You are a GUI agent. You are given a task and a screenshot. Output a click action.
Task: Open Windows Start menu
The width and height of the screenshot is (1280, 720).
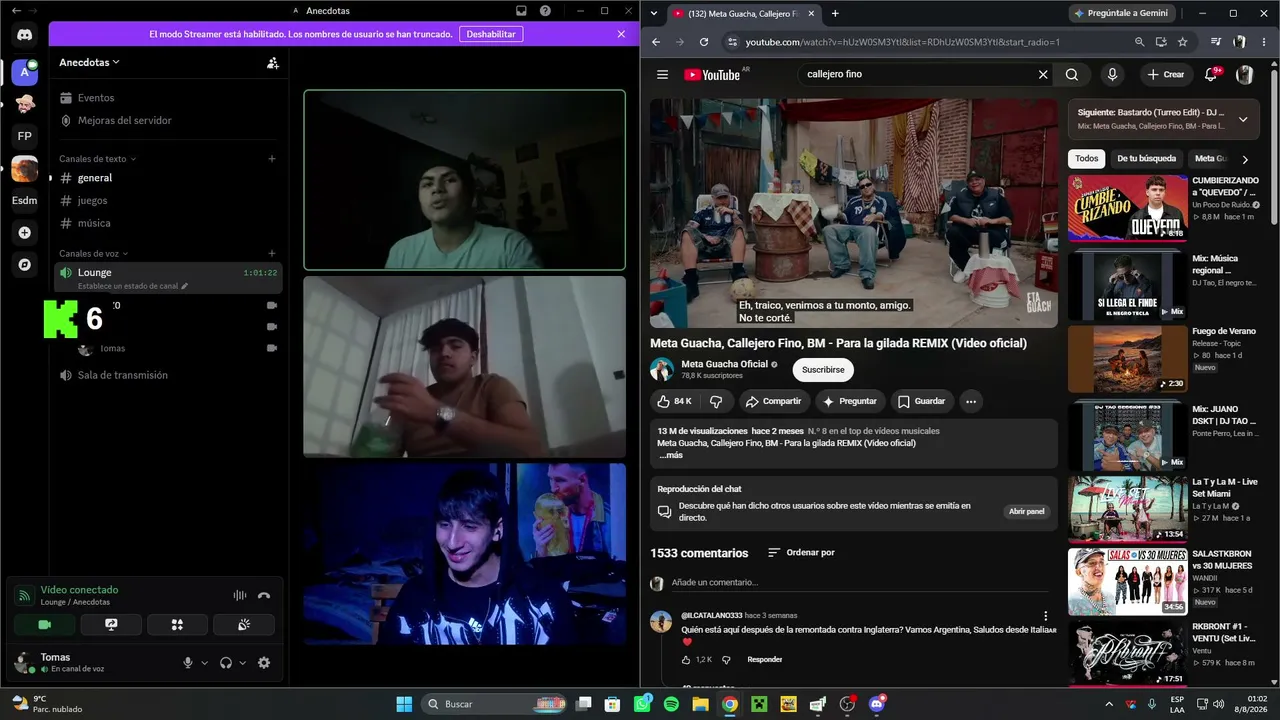[404, 704]
